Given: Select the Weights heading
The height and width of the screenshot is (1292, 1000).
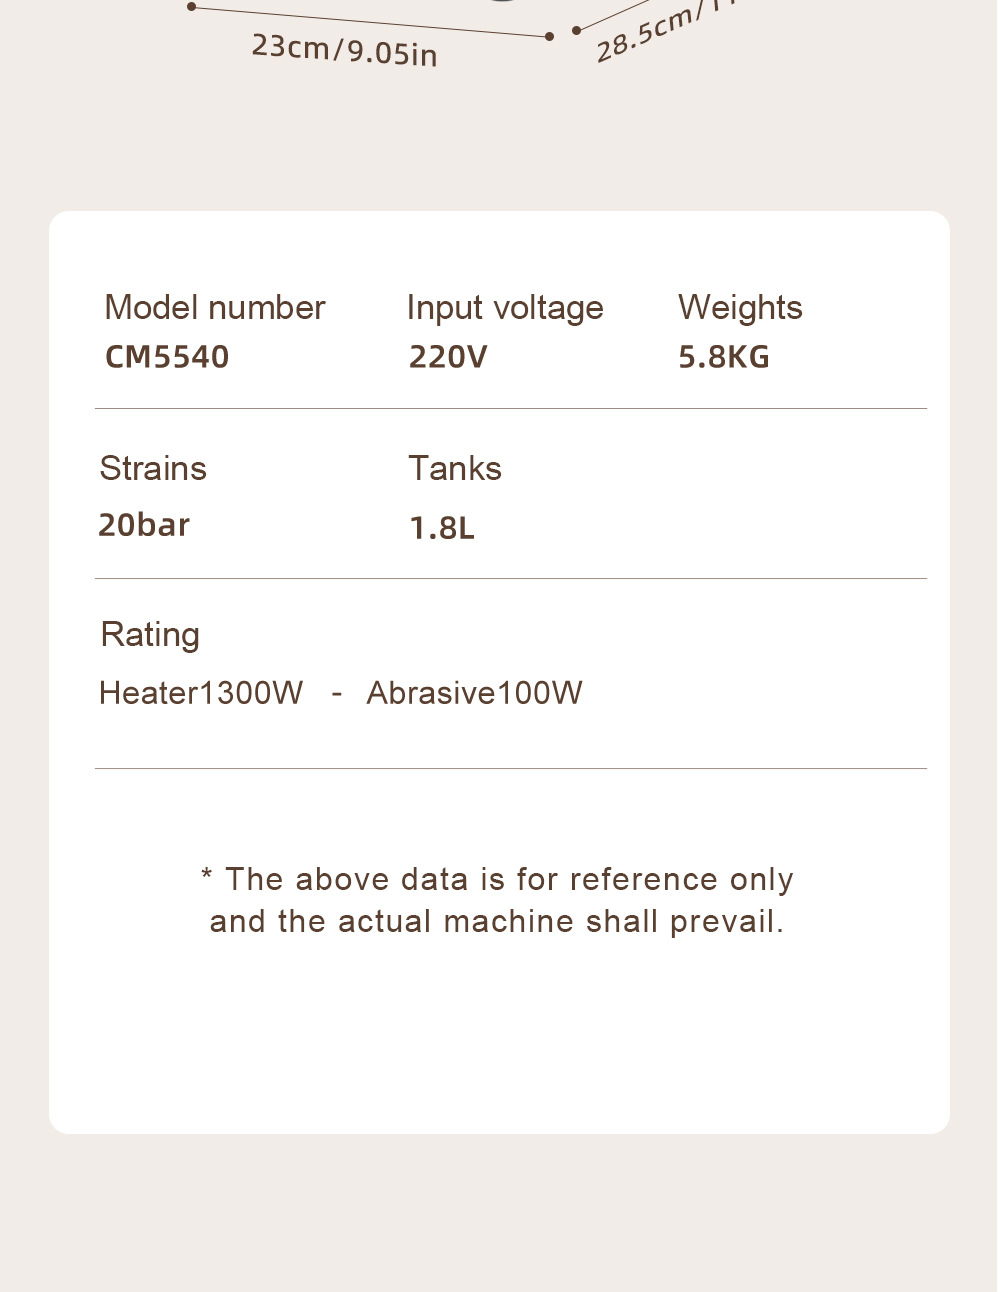Looking at the screenshot, I should tap(740, 308).
